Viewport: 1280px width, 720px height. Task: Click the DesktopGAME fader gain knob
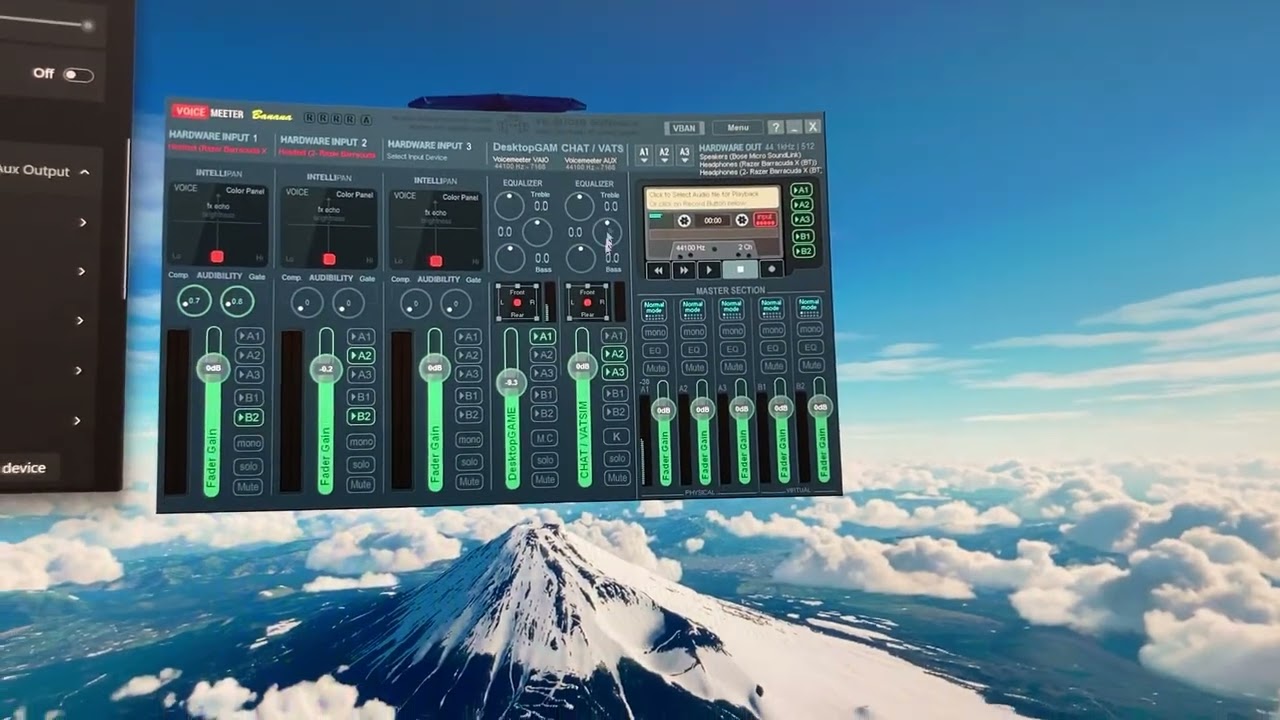pos(512,381)
